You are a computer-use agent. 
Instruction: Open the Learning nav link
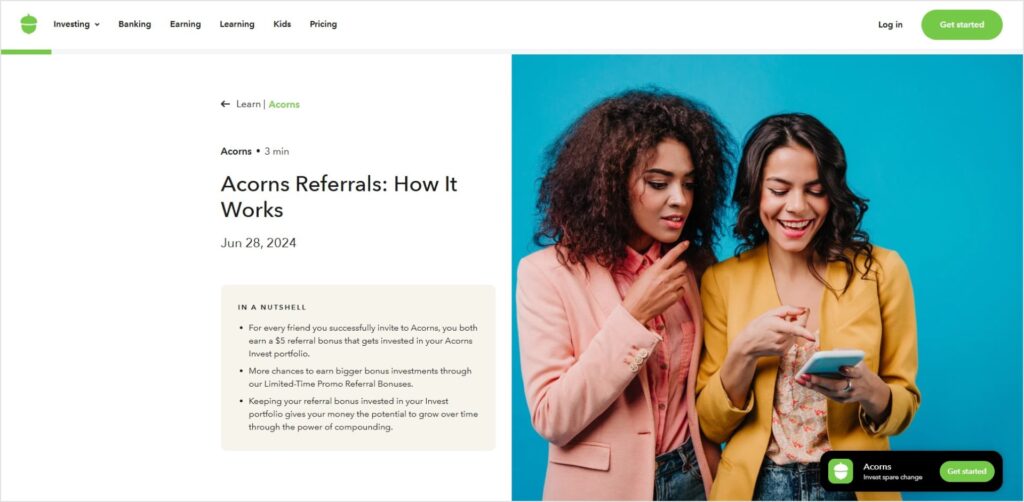coord(237,24)
